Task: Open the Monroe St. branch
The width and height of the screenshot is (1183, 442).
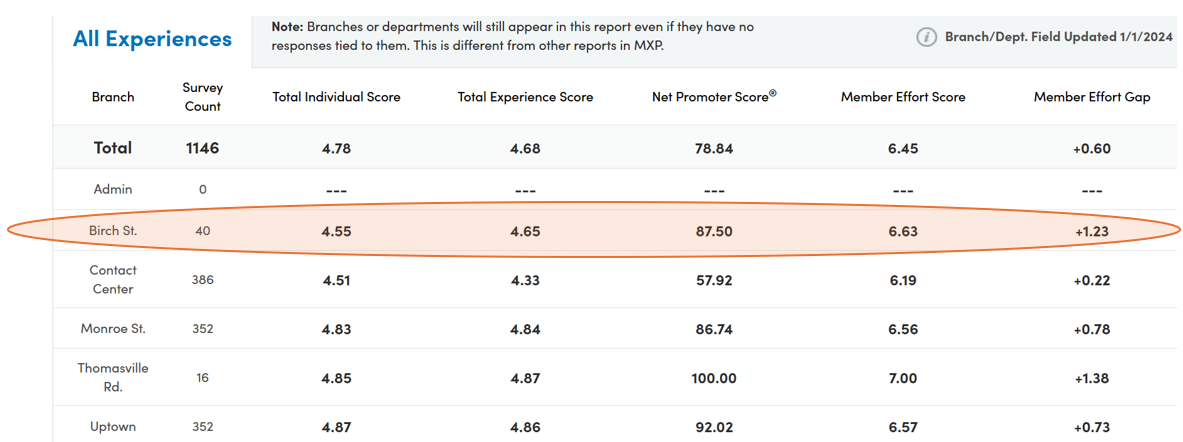Action: coord(113,329)
